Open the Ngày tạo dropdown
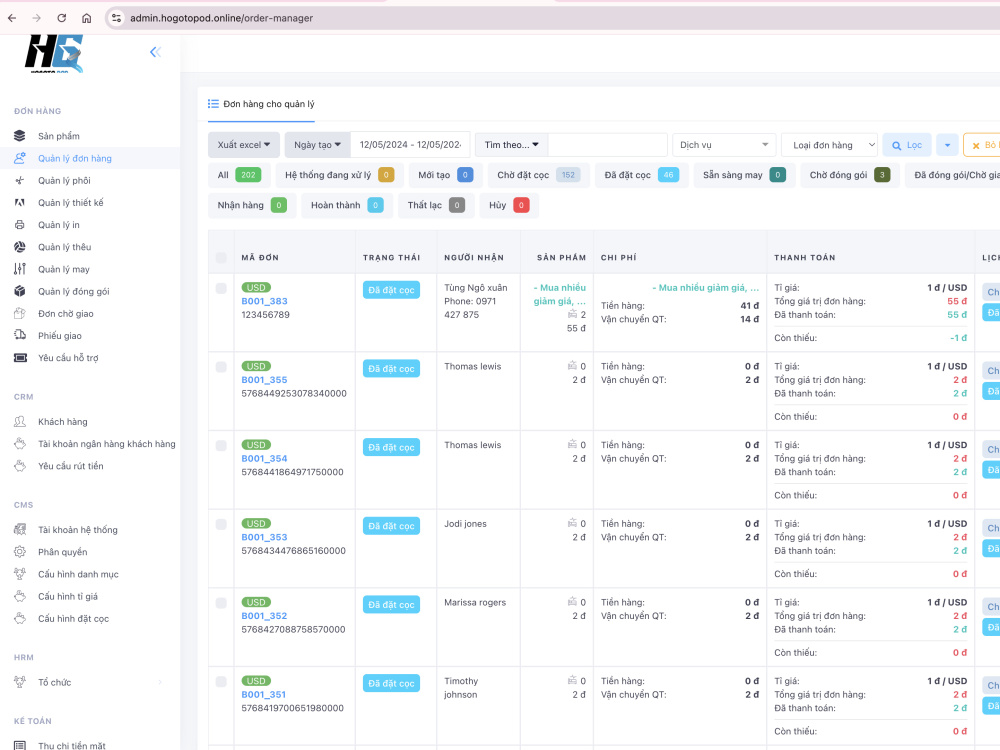Screen dimensions: 1000x750 (x=318, y=145)
